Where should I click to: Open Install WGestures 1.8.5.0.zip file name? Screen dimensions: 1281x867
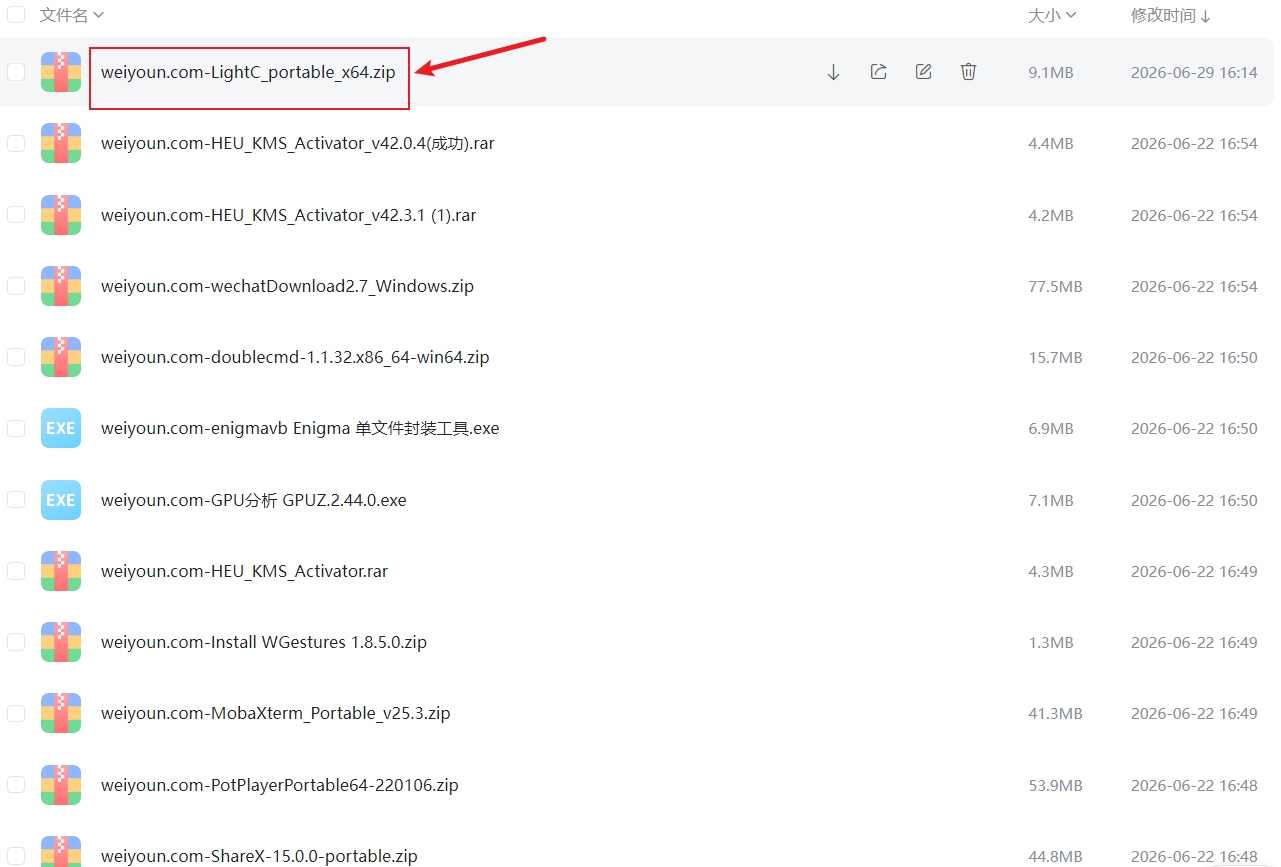coord(264,642)
